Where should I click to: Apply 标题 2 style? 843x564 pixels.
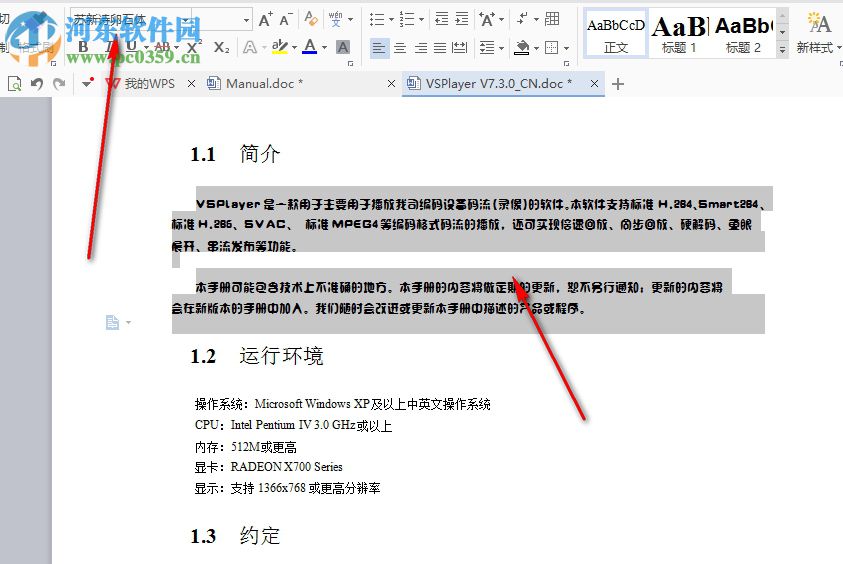click(744, 33)
